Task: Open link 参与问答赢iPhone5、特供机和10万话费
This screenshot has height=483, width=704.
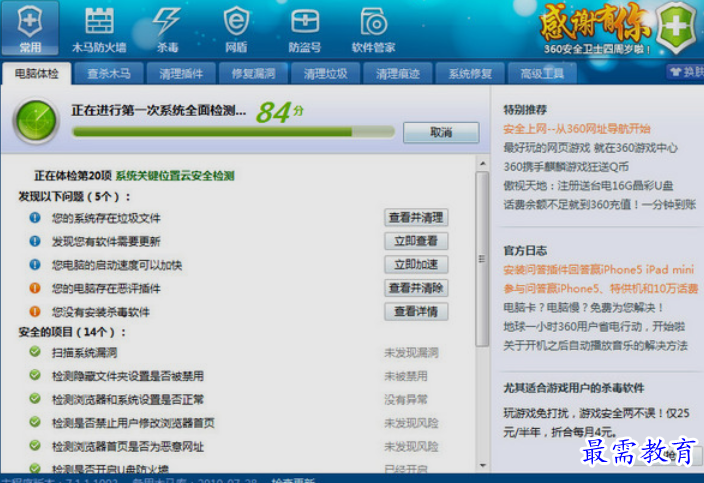Action: click(601, 289)
